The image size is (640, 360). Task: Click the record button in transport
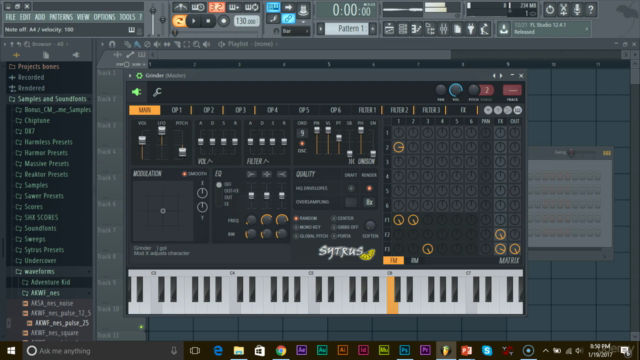click(223, 20)
